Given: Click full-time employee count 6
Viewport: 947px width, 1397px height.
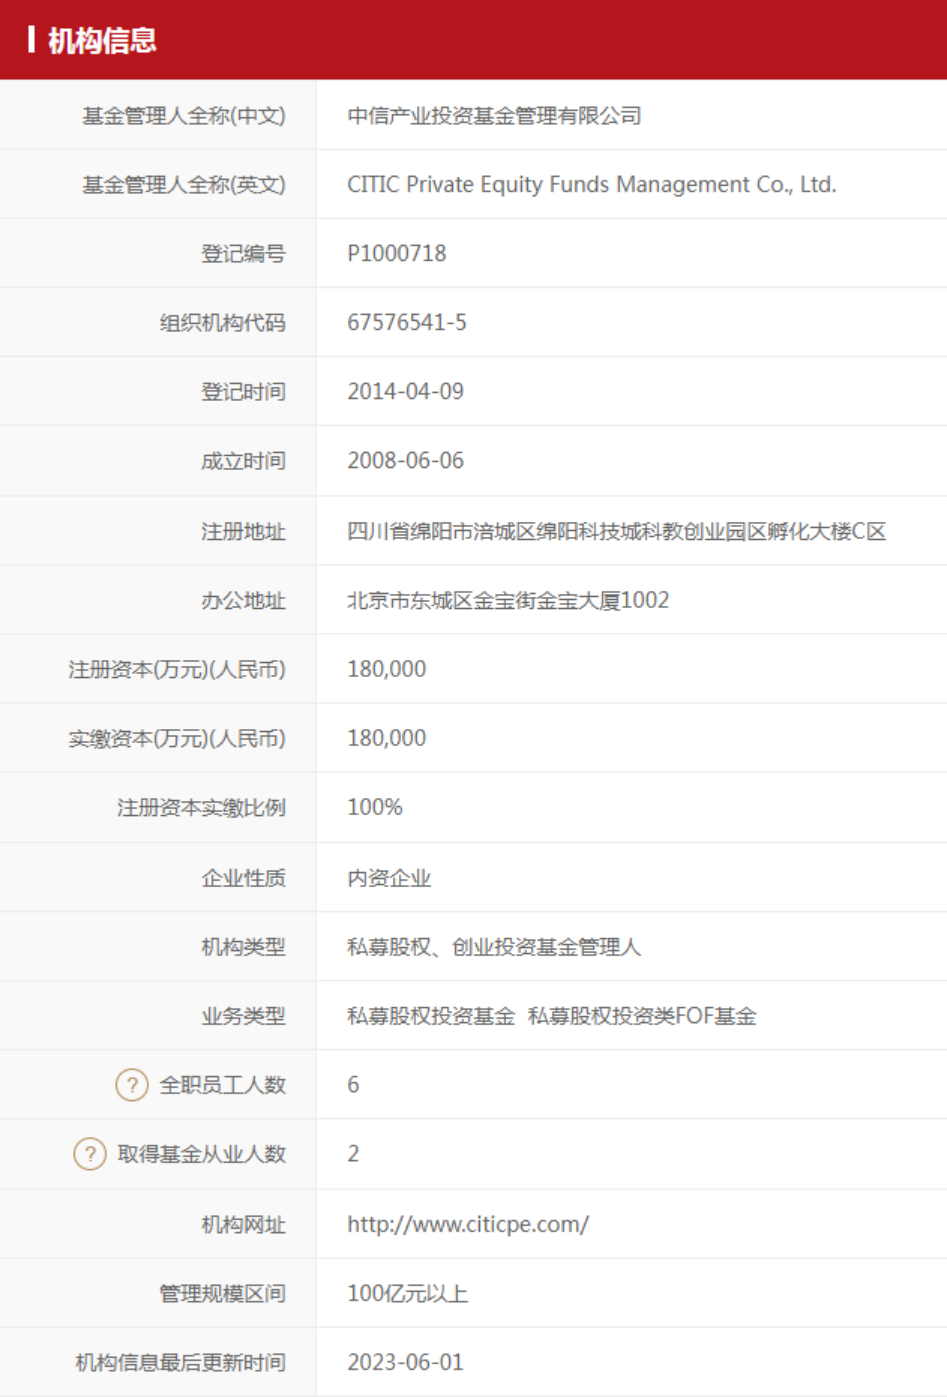Looking at the screenshot, I should click(x=353, y=1085).
